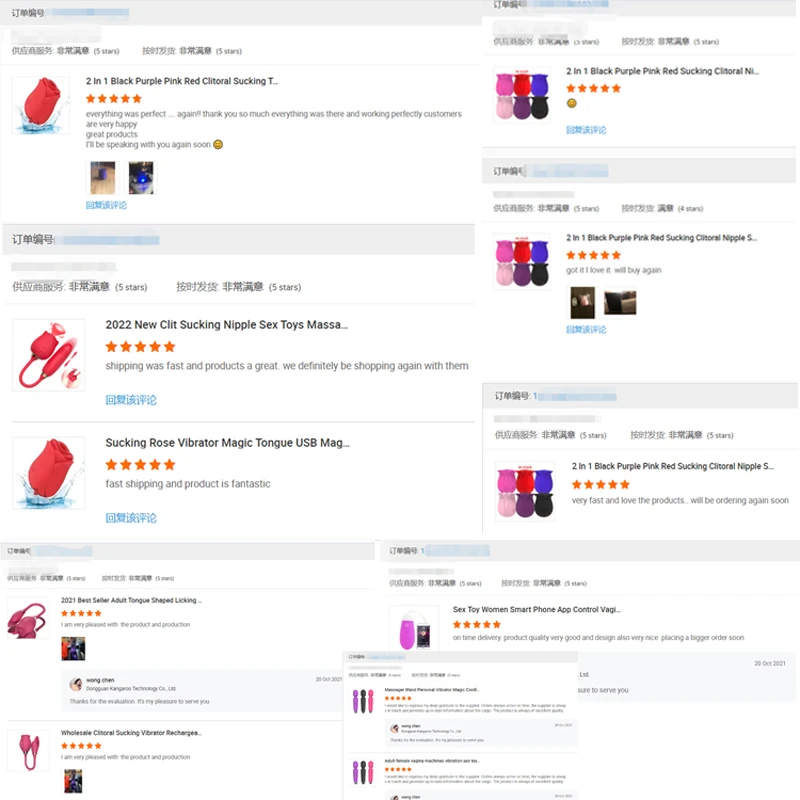Open the 'Sucking Rose Vibrator Magic Tongue' product title
Image resolution: width=800 pixels, height=800 pixels.
228,442
